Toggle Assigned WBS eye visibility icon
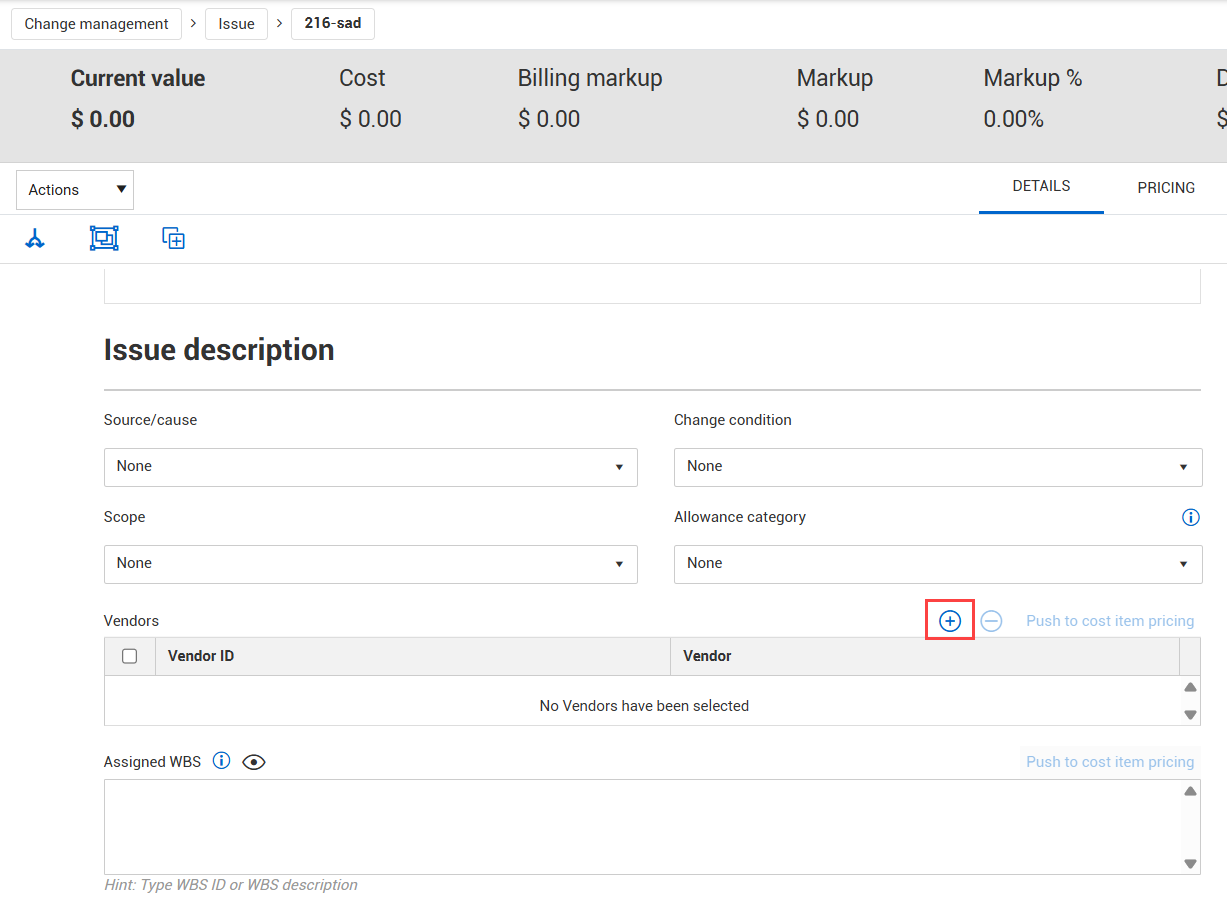 (254, 762)
